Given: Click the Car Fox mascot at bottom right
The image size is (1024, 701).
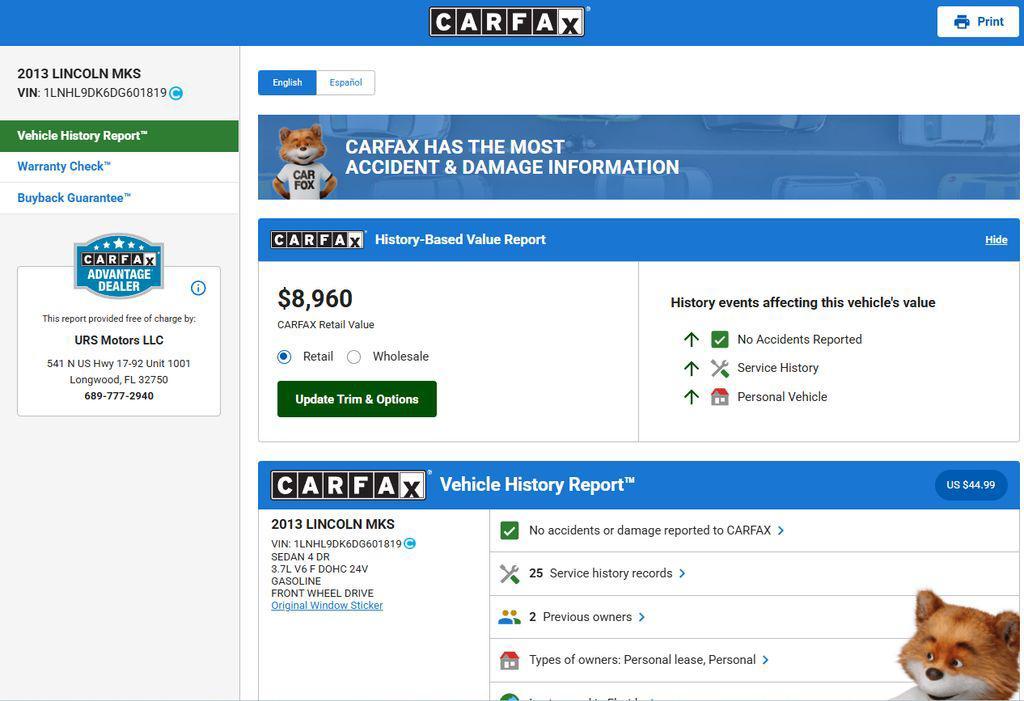Looking at the screenshot, I should 957,645.
